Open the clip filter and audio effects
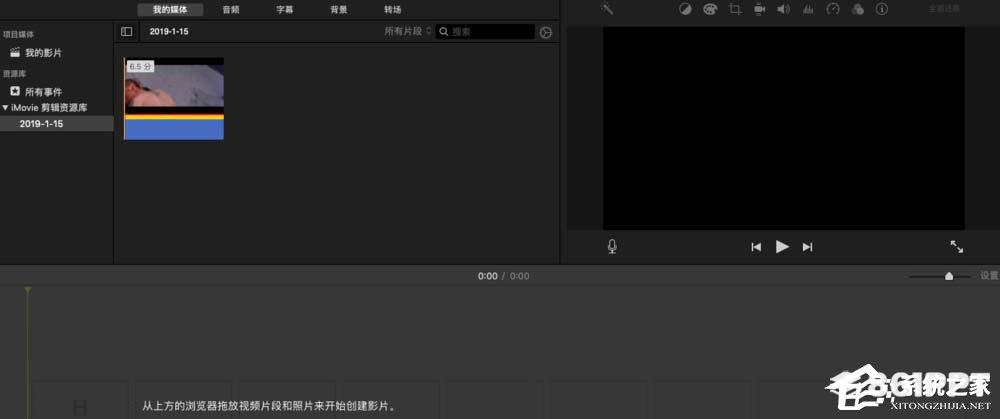The height and width of the screenshot is (419, 1000). click(x=857, y=9)
